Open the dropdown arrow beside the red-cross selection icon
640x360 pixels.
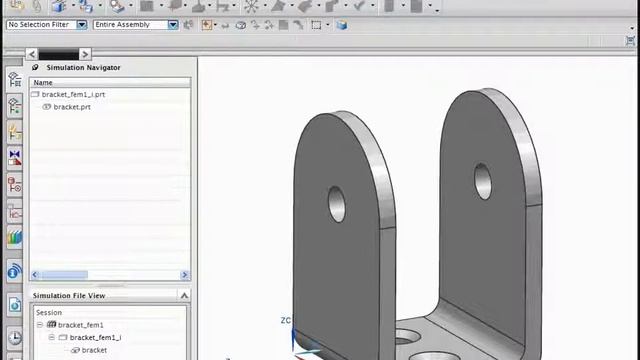click(x=215, y=25)
